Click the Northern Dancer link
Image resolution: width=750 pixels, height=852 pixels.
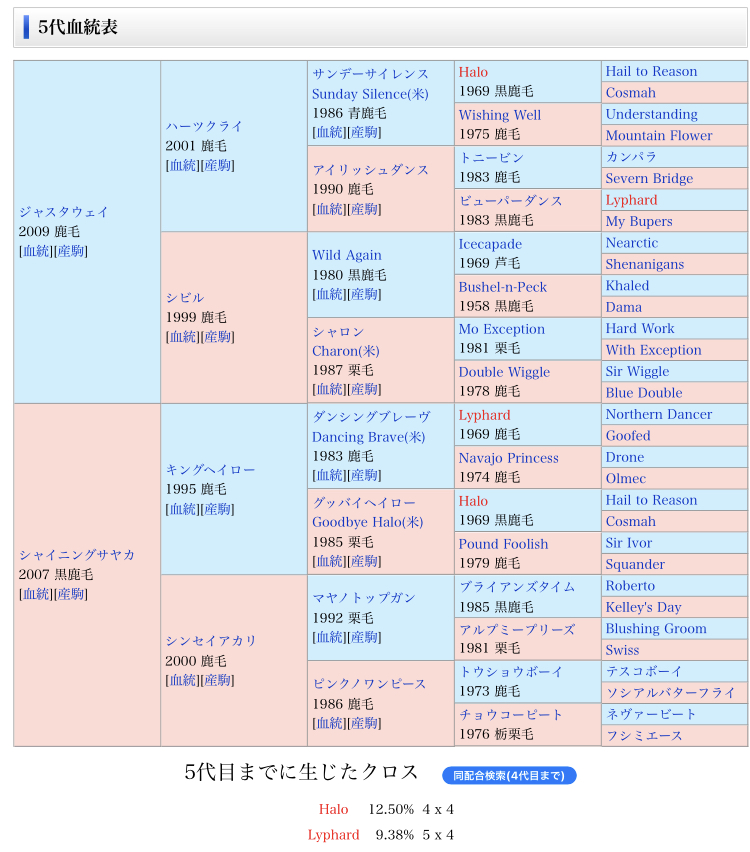658,415
